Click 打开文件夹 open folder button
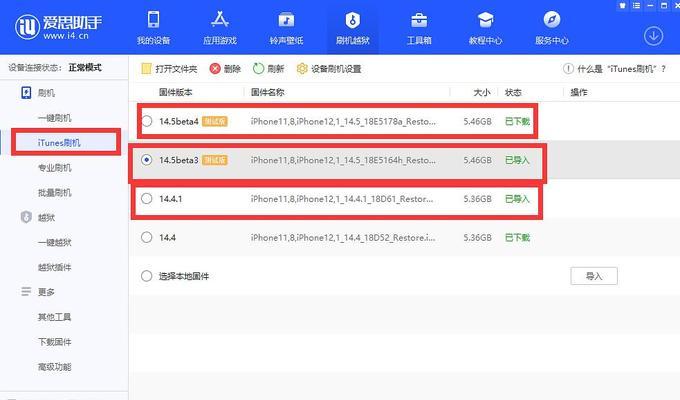Image resolution: width=680 pixels, height=400 pixels. pyautogui.click(x=170, y=69)
